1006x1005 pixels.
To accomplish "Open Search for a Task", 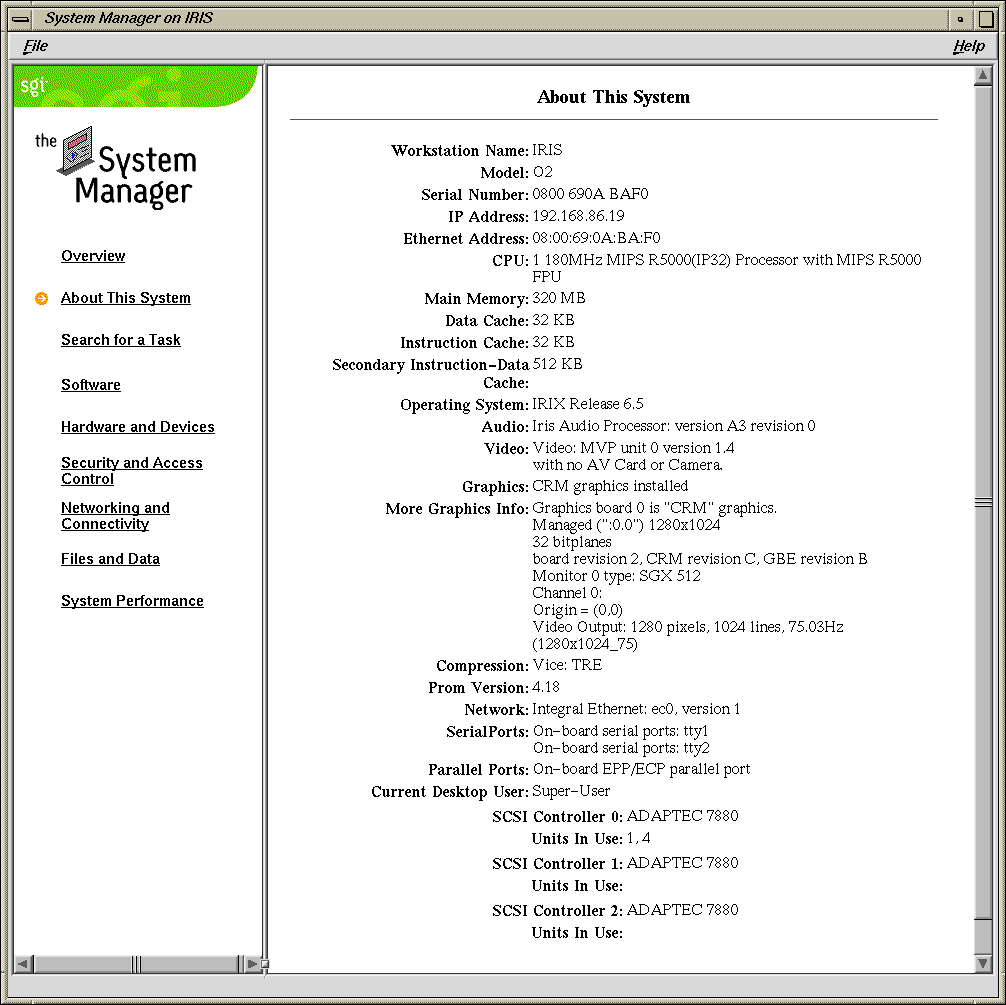I will tap(121, 340).
